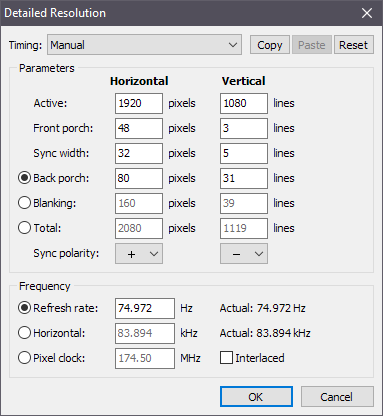Click the Cancel button
383x416 pixels.
[x=337, y=397]
